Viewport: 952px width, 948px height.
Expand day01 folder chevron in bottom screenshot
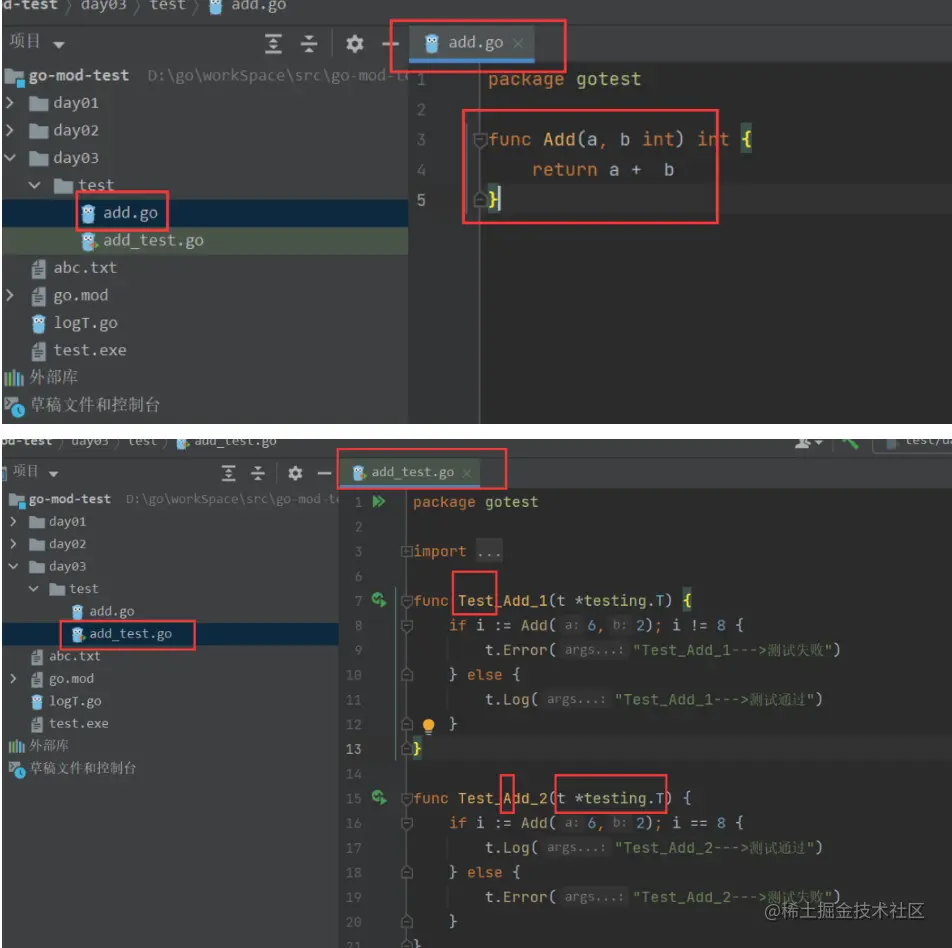pos(13,521)
